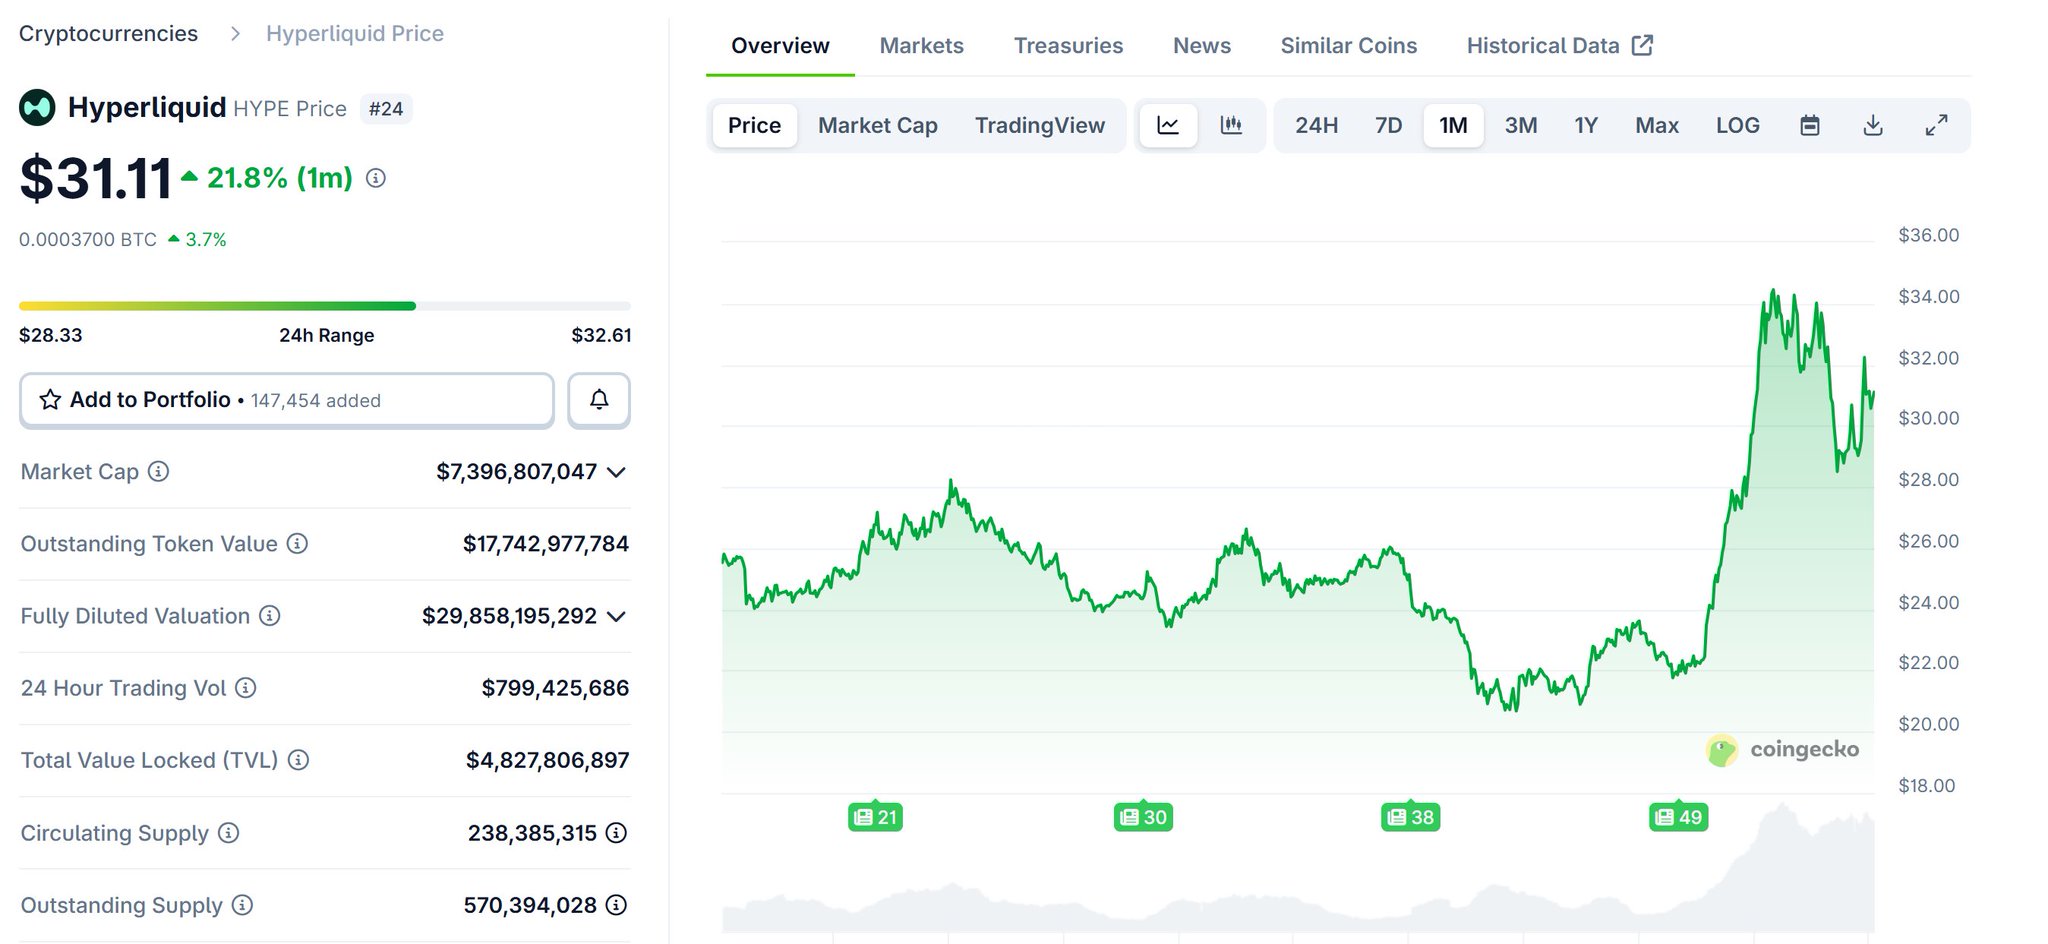The image size is (2048, 944).
Task: Open the calendar date range picker
Action: 1809,126
